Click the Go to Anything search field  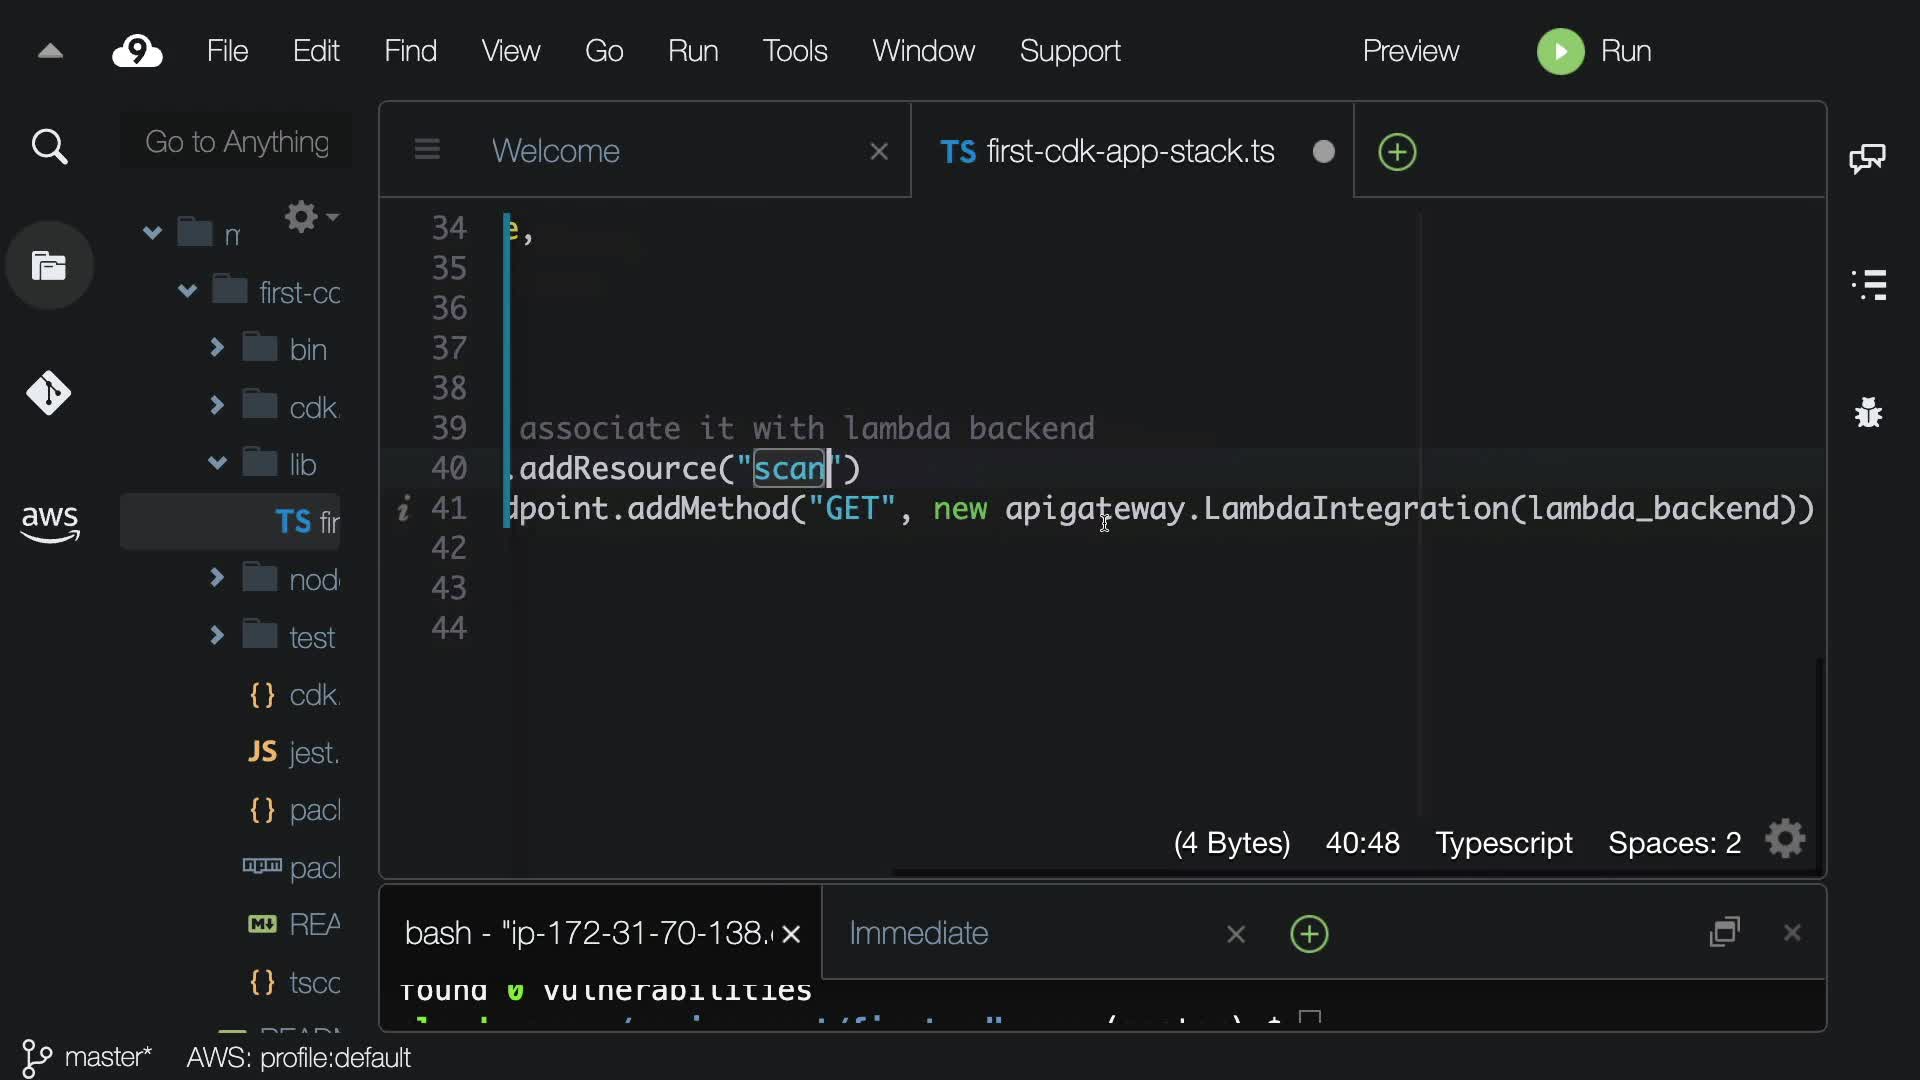pyautogui.click(x=237, y=142)
